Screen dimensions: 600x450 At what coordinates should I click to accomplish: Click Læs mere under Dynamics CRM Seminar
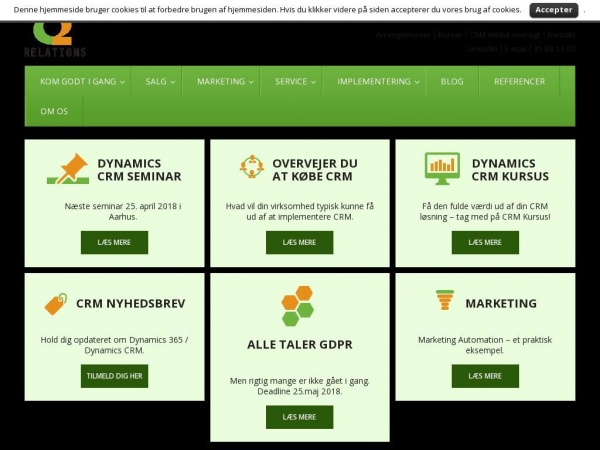(114, 242)
